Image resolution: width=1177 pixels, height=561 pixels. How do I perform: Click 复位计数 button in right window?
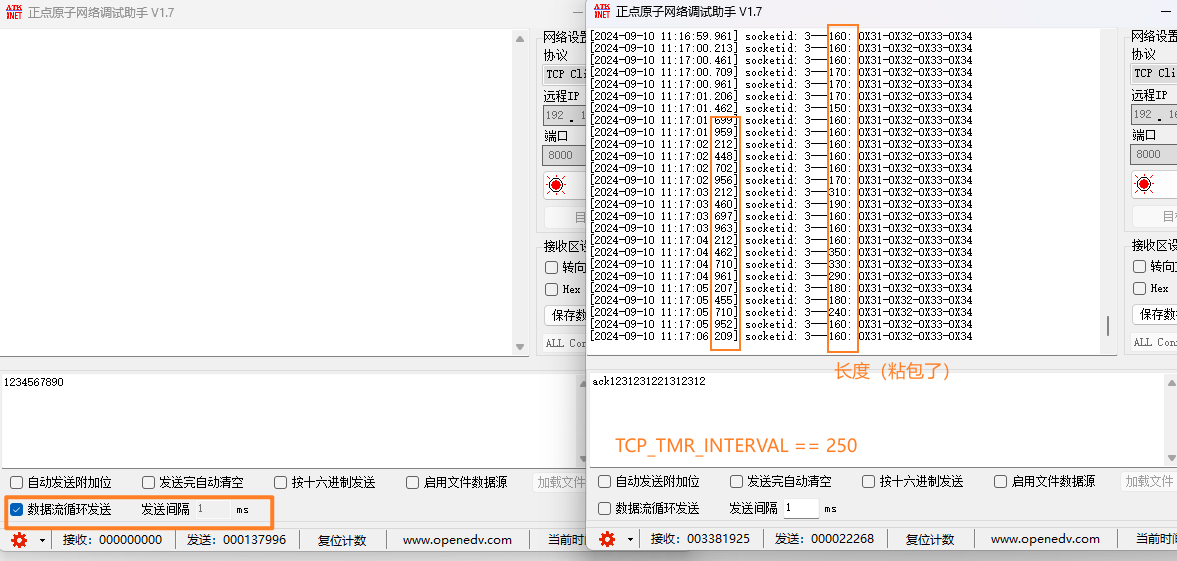coord(929,539)
